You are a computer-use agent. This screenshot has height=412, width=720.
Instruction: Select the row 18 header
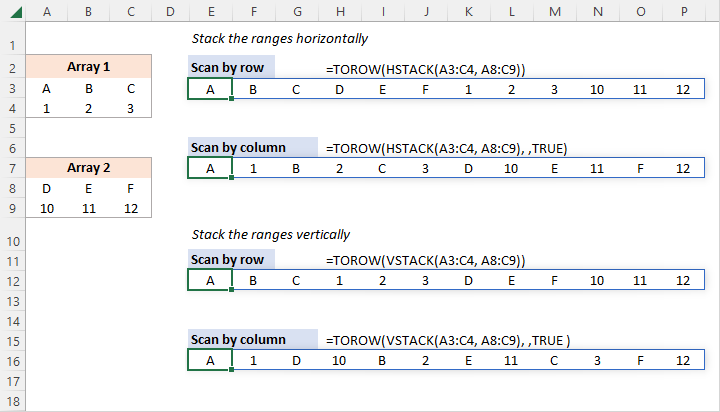11,403
